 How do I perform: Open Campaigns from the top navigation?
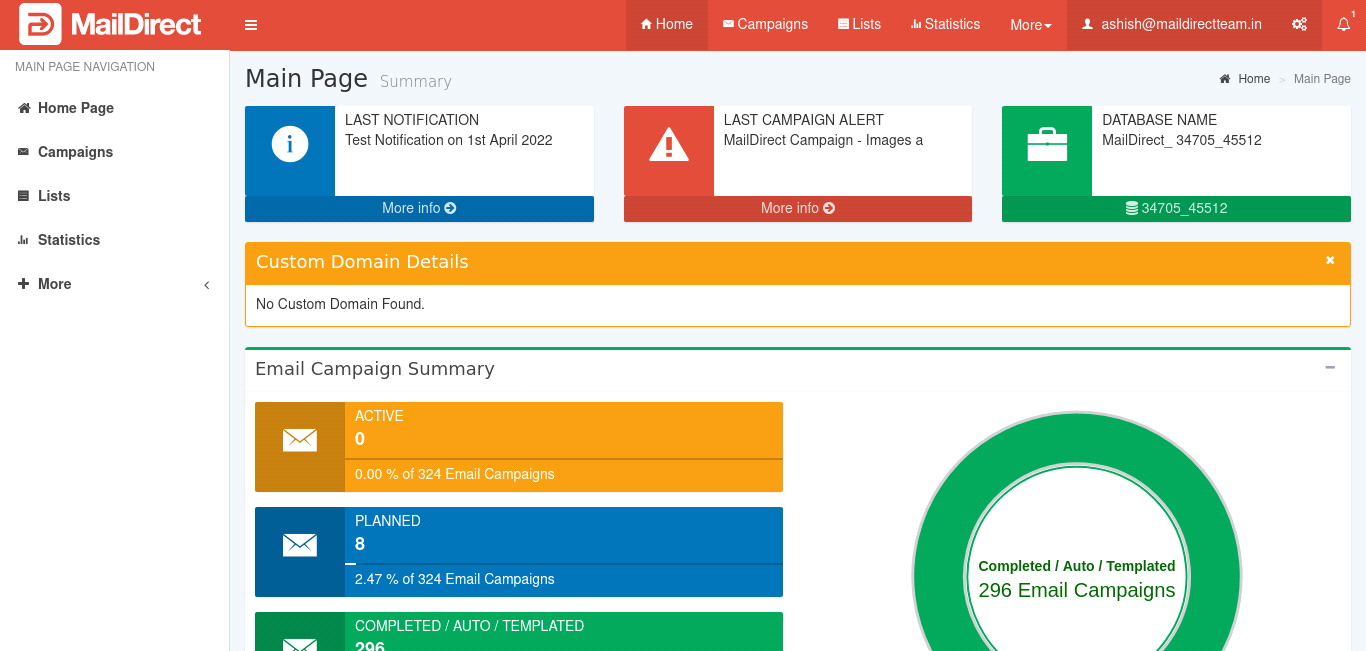765,25
